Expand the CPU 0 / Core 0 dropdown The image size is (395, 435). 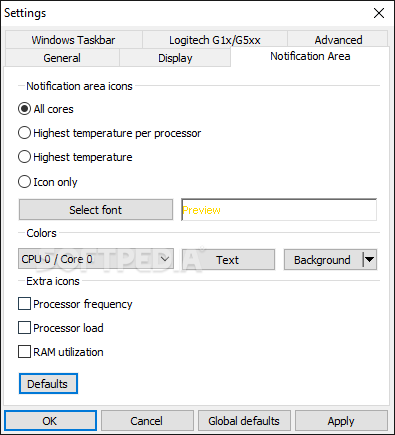point(96,259)
